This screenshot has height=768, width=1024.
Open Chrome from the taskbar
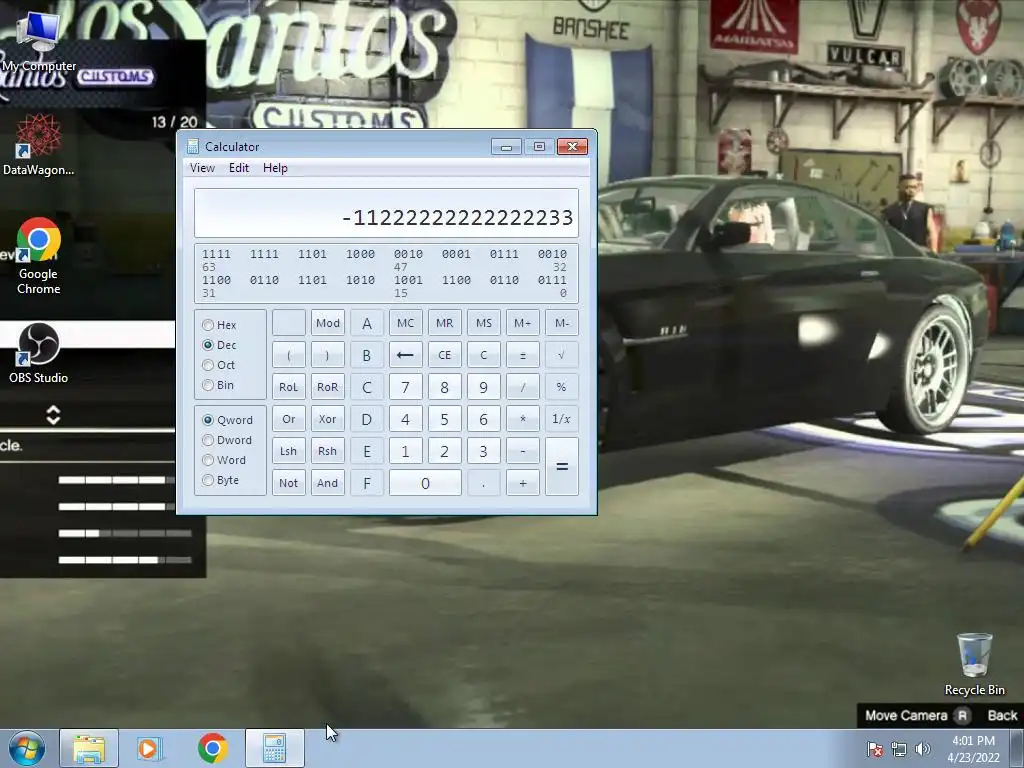pos(212,748)
